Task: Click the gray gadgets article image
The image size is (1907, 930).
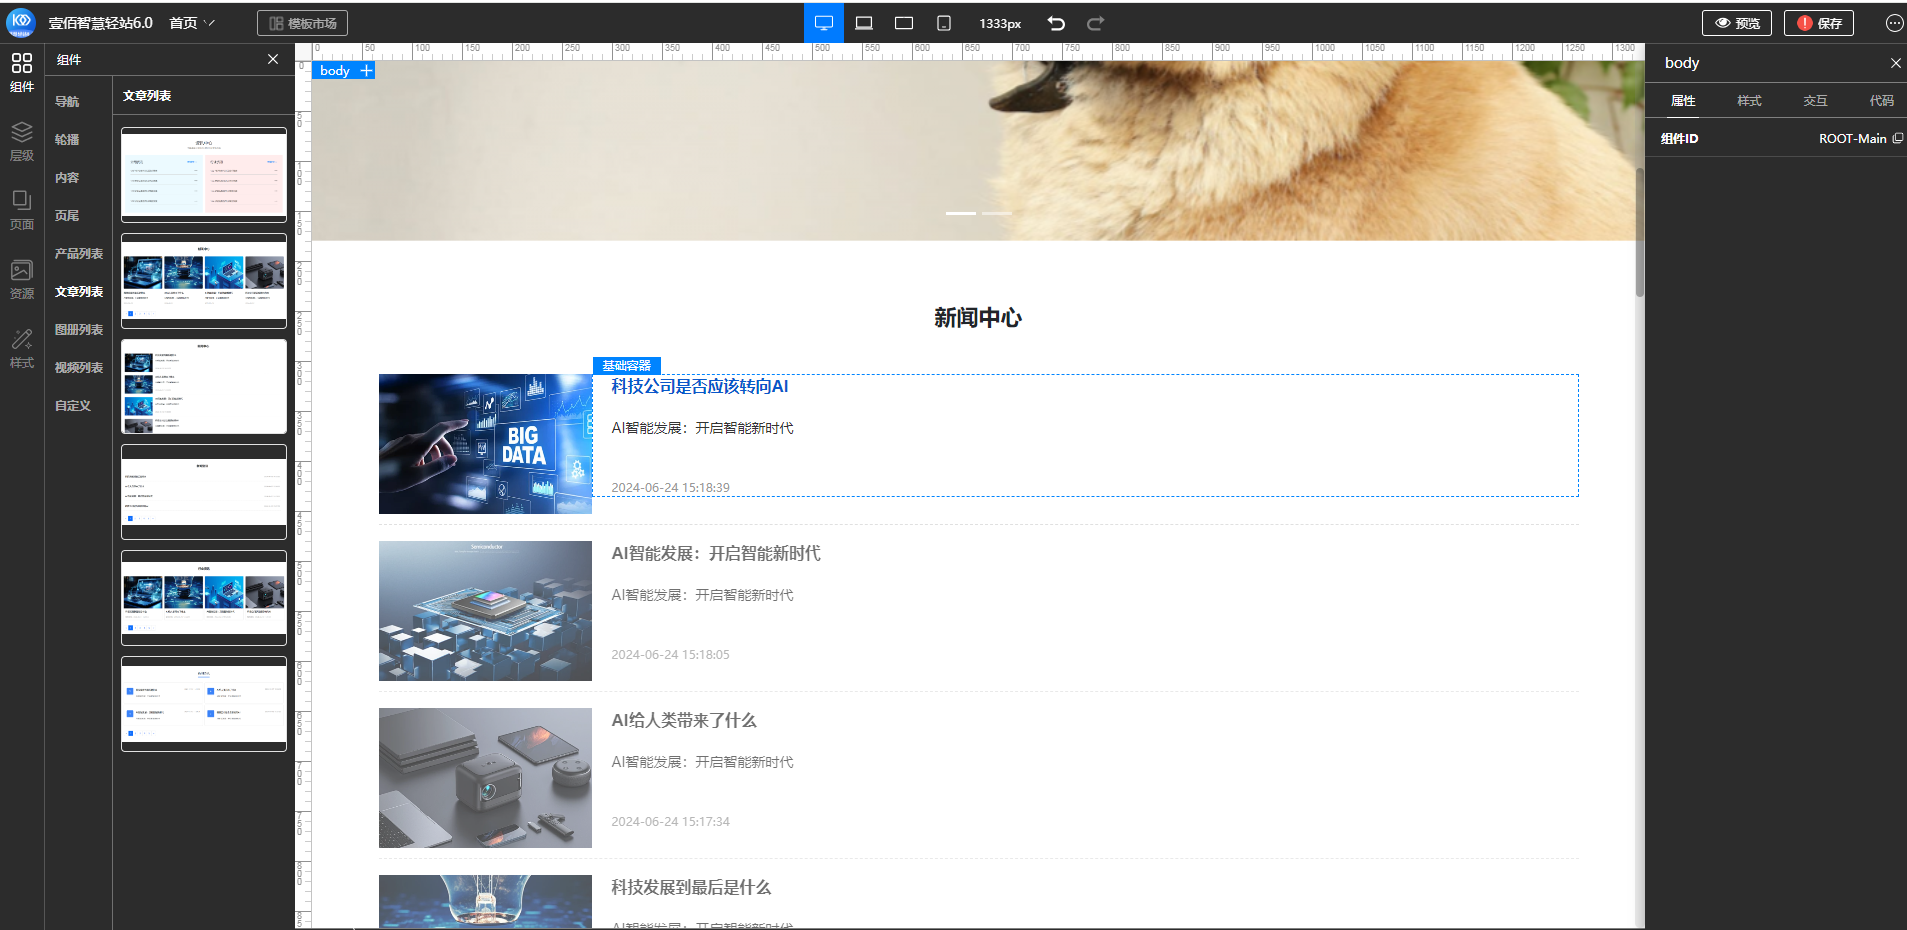Action: (x=485, y=778)
